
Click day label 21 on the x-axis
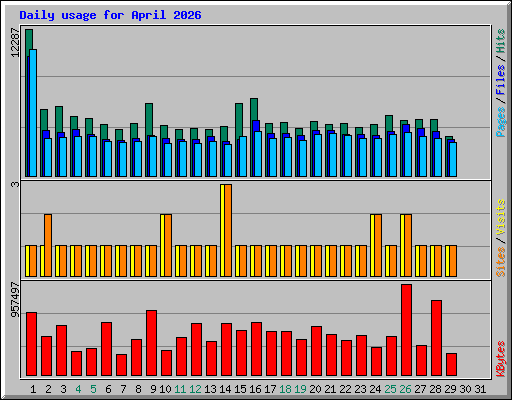(x=330, y=389)
